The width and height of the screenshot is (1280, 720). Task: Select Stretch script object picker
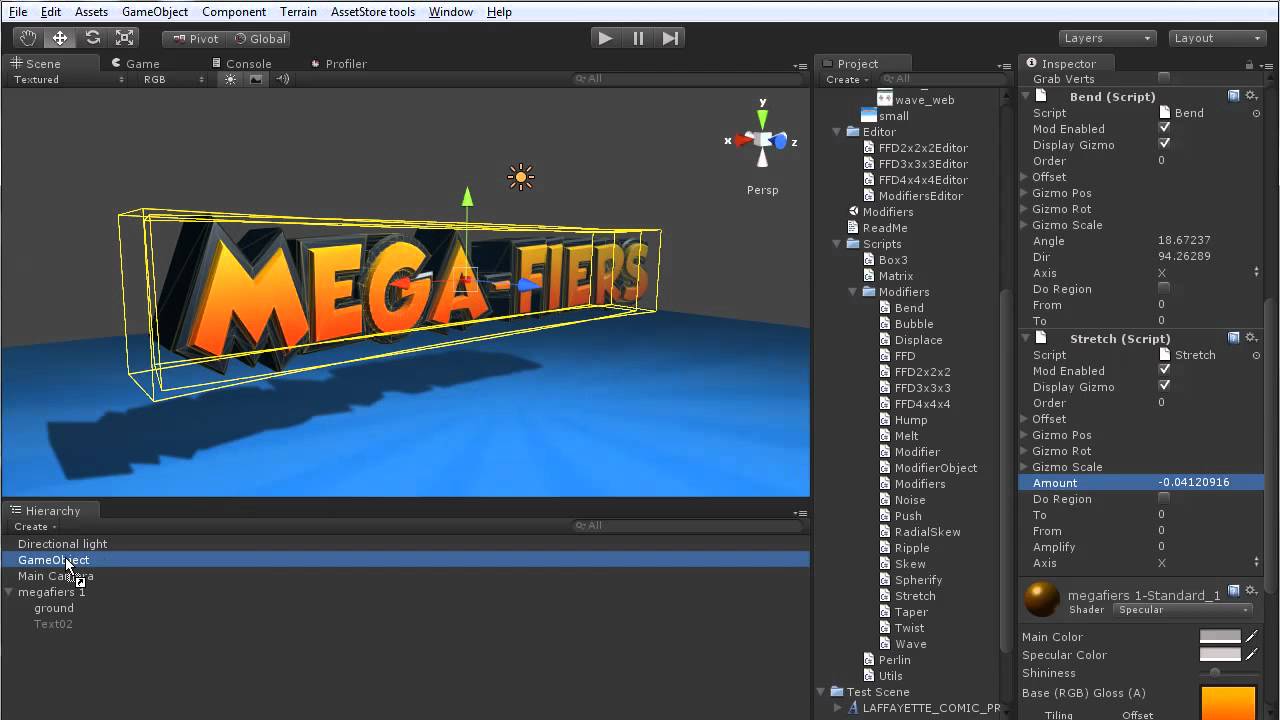click(1256, 355)
